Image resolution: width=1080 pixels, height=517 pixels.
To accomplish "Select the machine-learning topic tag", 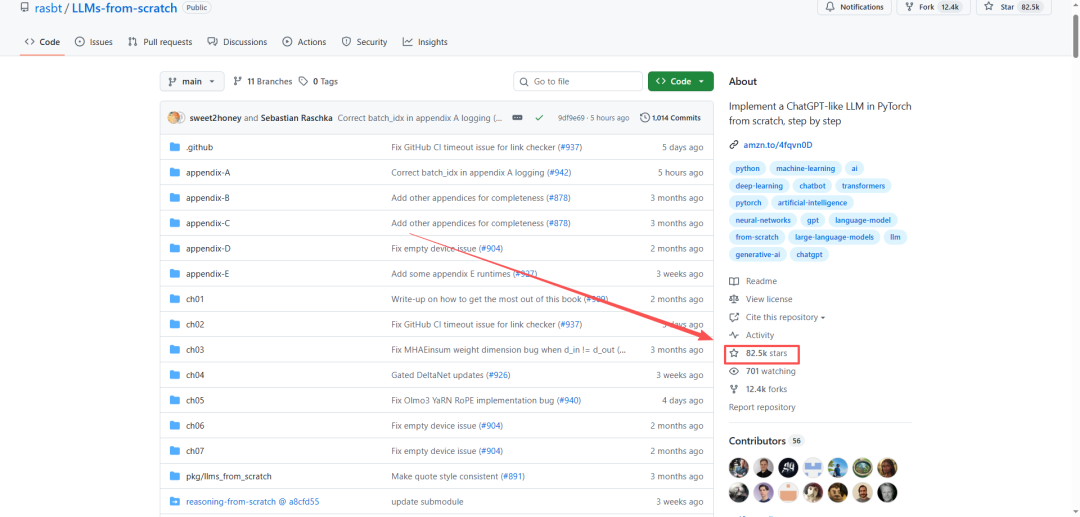I will point(805,168).
